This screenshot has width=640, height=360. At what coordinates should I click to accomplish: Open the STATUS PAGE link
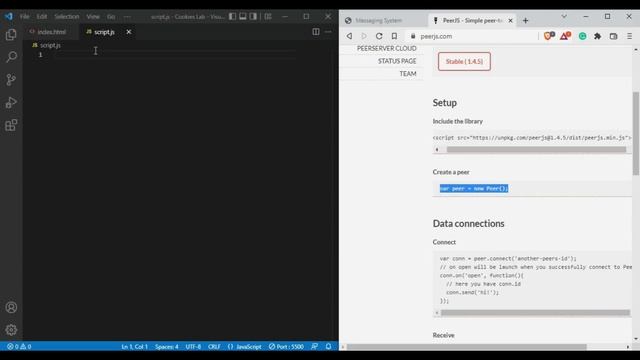pyautogui.click(x=397, y=61)
